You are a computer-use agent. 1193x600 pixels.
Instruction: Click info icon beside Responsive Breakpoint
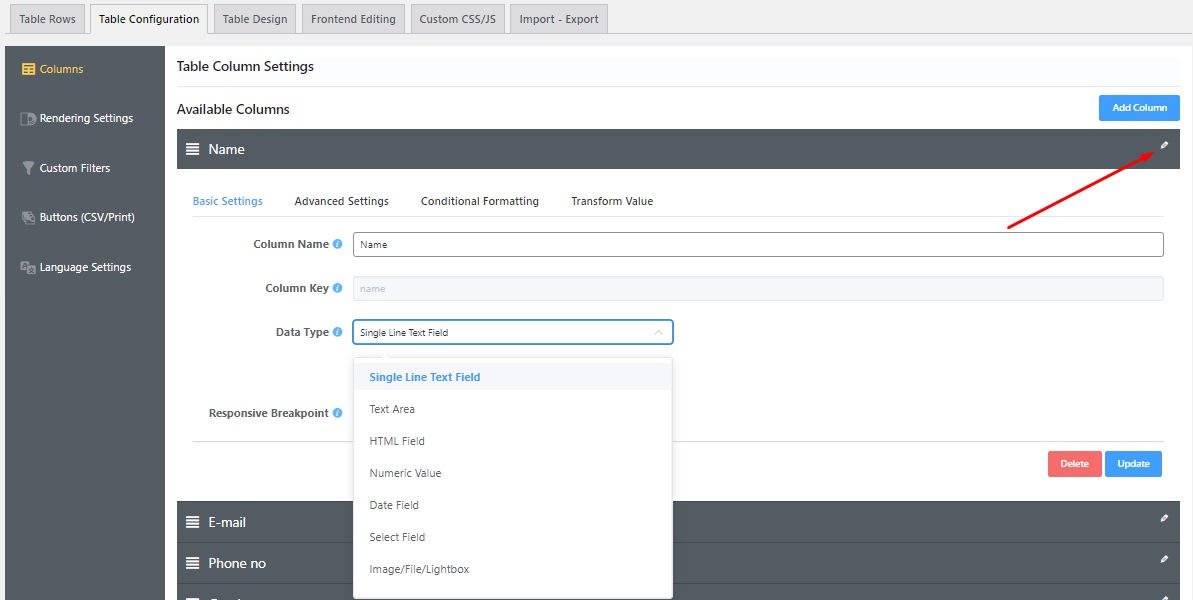(337, 413)
